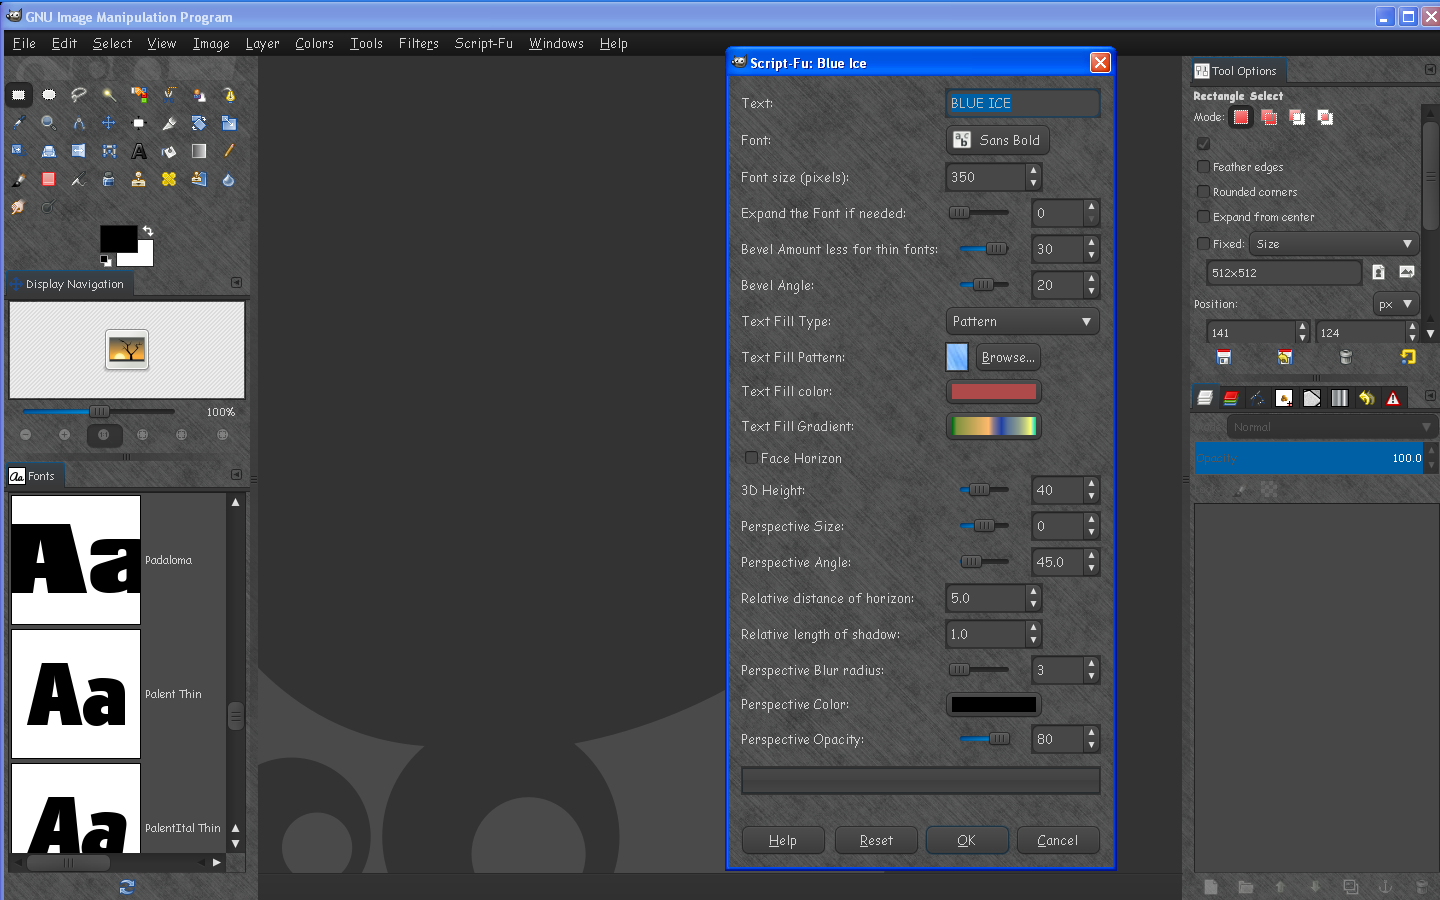Set selection mode to Add to selection
Screen dimensions: 1440x900
[x=1269, y=117]
